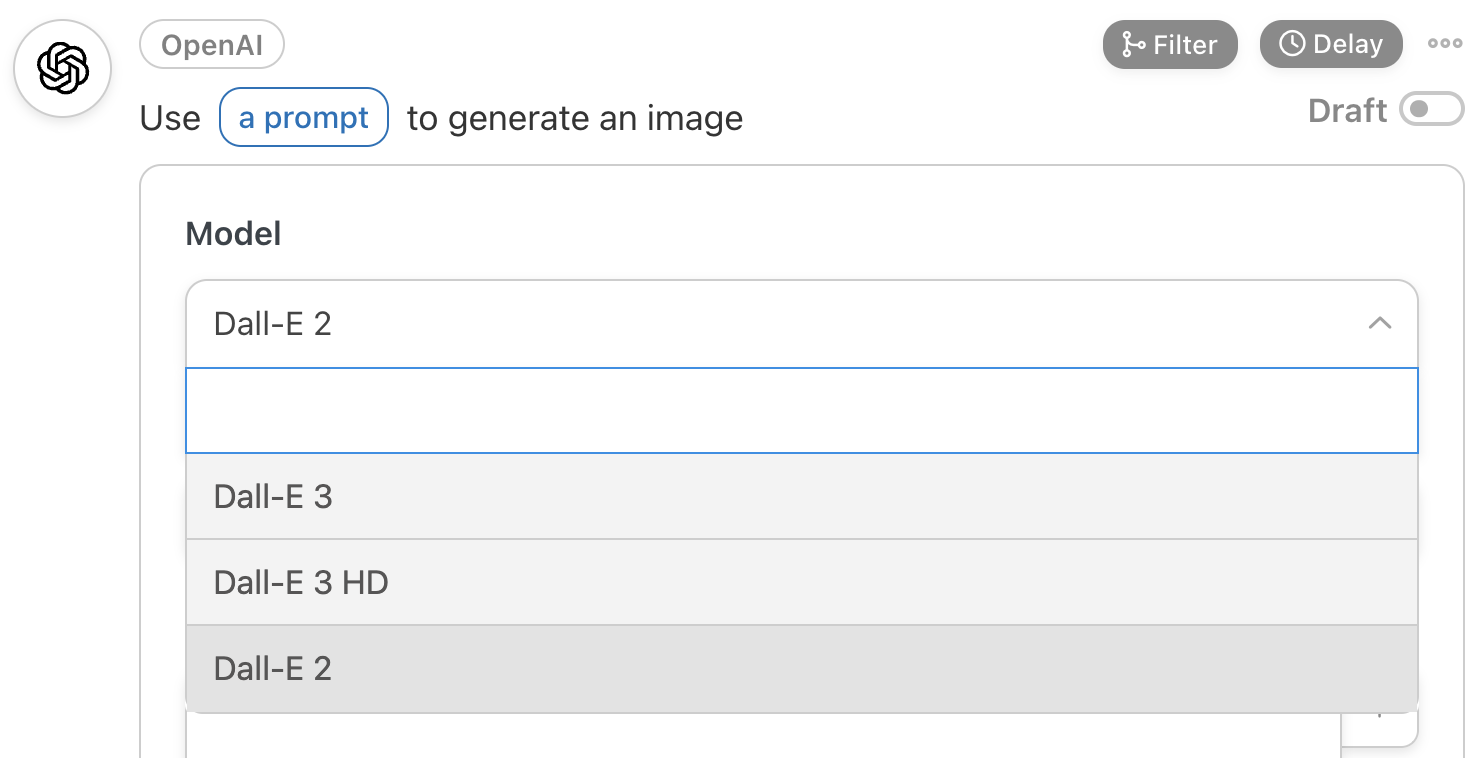The image size is (1484, 758).
Task: Add a Delay to this step
Action: (1331, 45)
